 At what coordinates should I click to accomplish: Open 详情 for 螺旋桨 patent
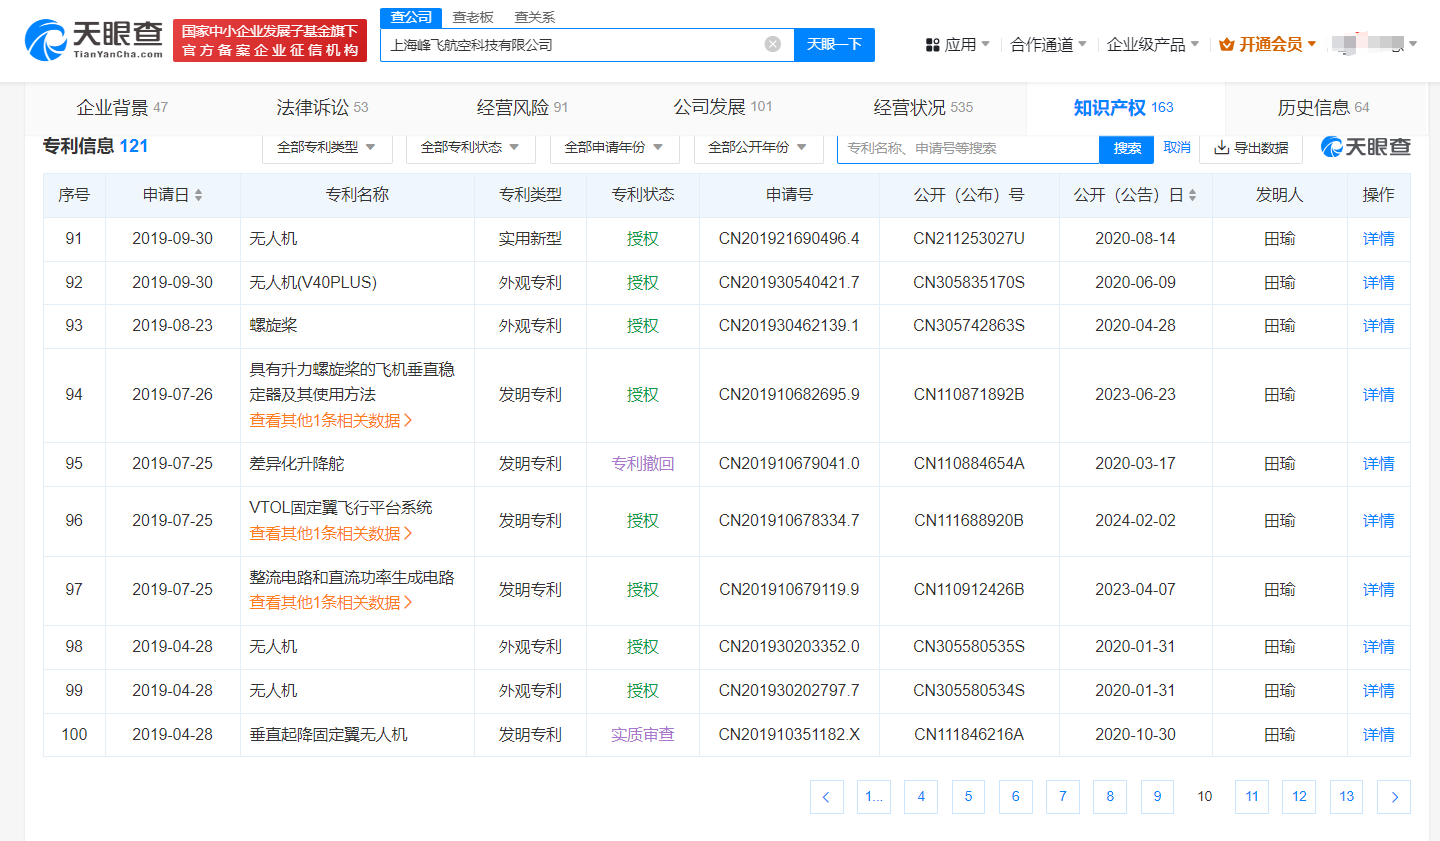1379,326
